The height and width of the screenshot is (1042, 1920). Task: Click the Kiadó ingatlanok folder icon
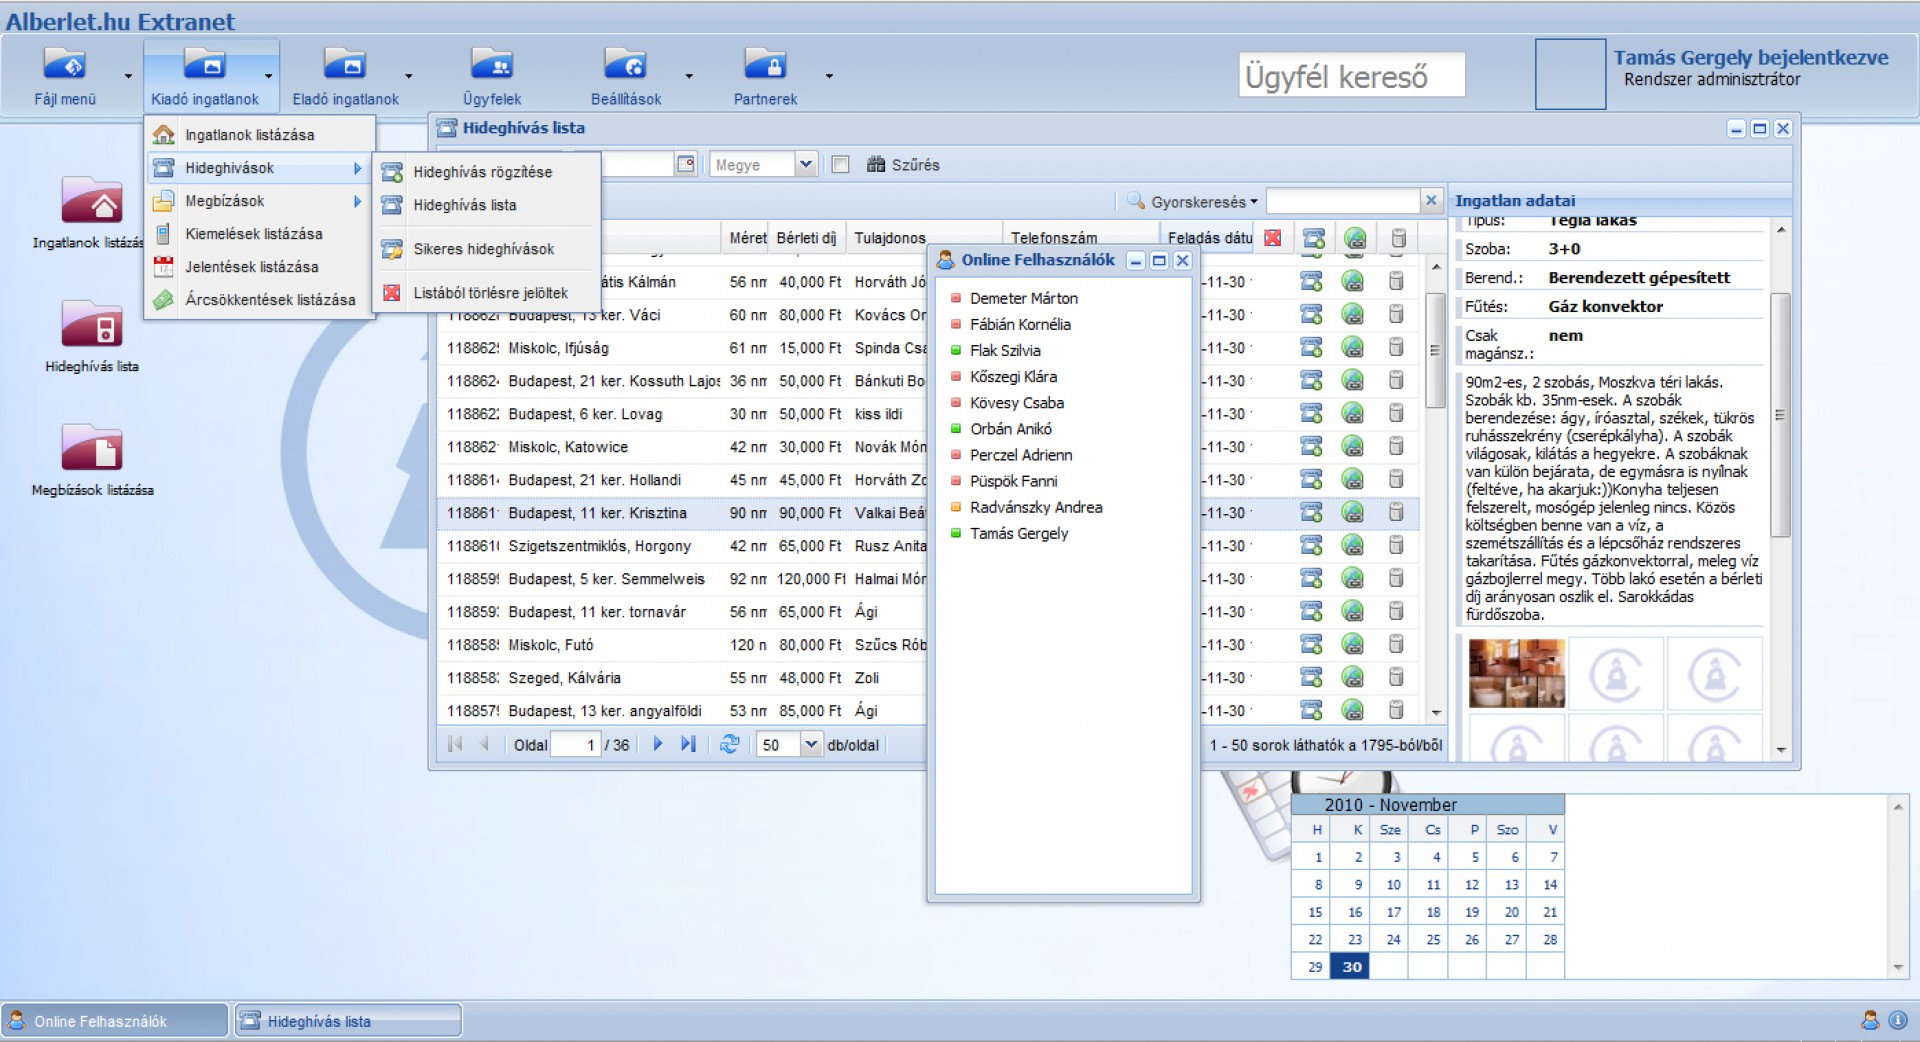205,66
